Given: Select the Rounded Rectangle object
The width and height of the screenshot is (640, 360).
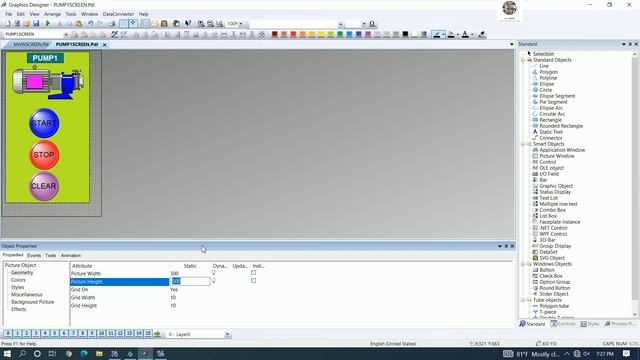Looking at the screenshot, I should [x=561, y=126].
